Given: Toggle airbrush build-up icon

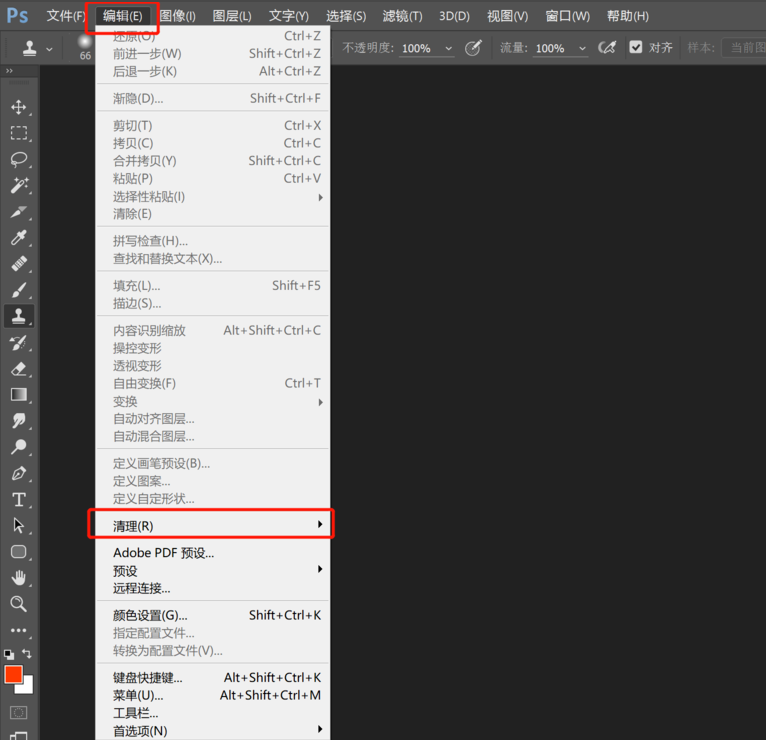Looking at the screenshot, I should click(x=607, y=47).
